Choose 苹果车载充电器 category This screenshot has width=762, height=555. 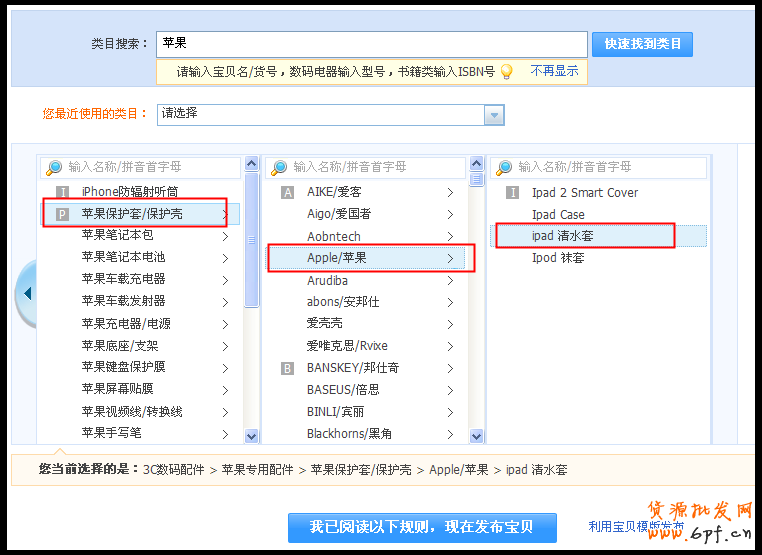click(123, 279)
